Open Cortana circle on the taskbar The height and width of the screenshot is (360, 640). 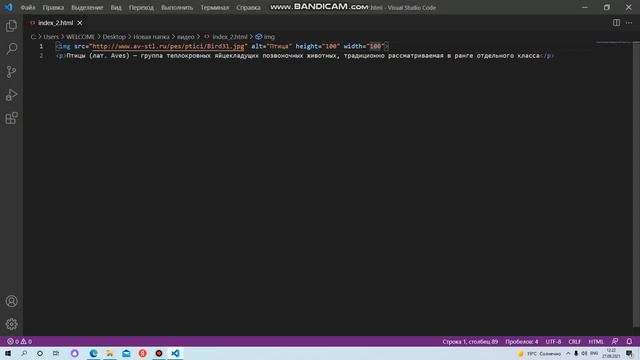coord(40,353)
